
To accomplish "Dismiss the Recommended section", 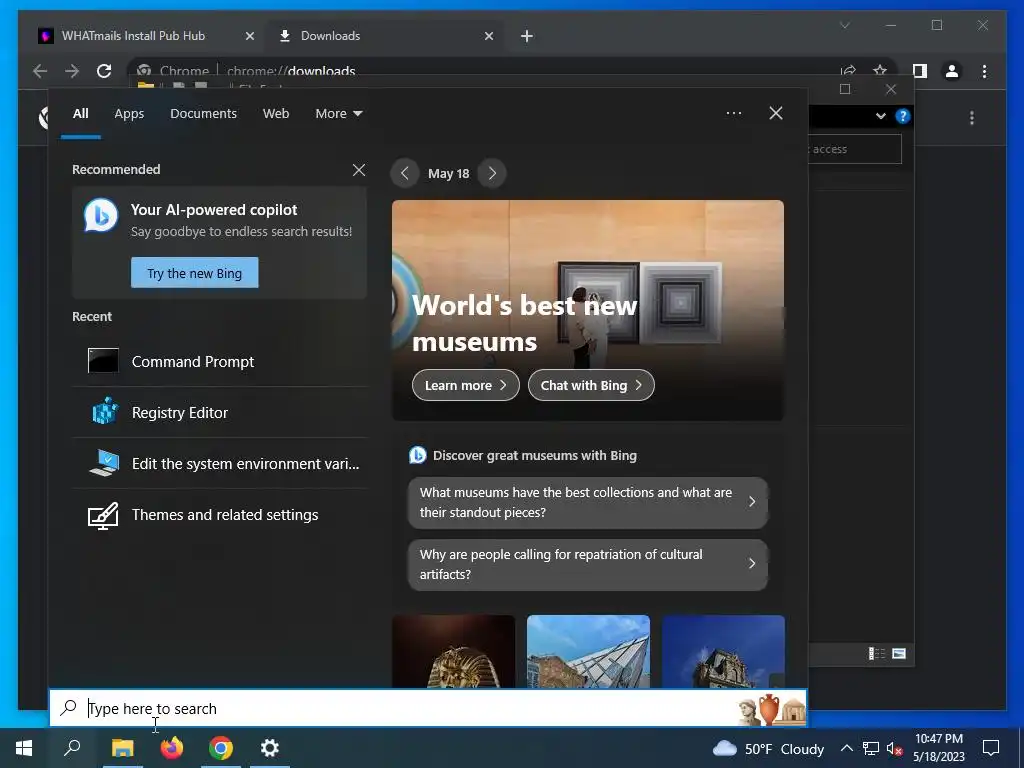I will [x=359, y=170].
